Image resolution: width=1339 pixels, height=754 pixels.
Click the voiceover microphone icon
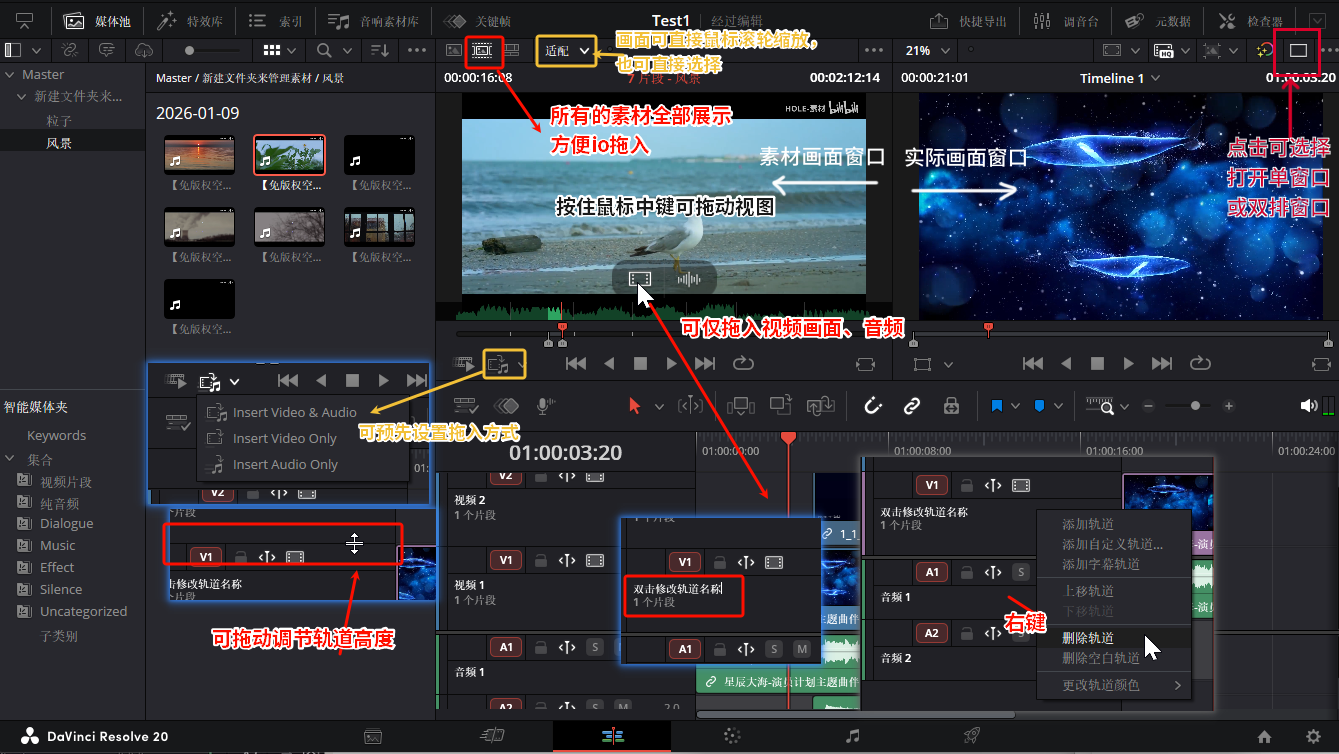pos(545,406)
